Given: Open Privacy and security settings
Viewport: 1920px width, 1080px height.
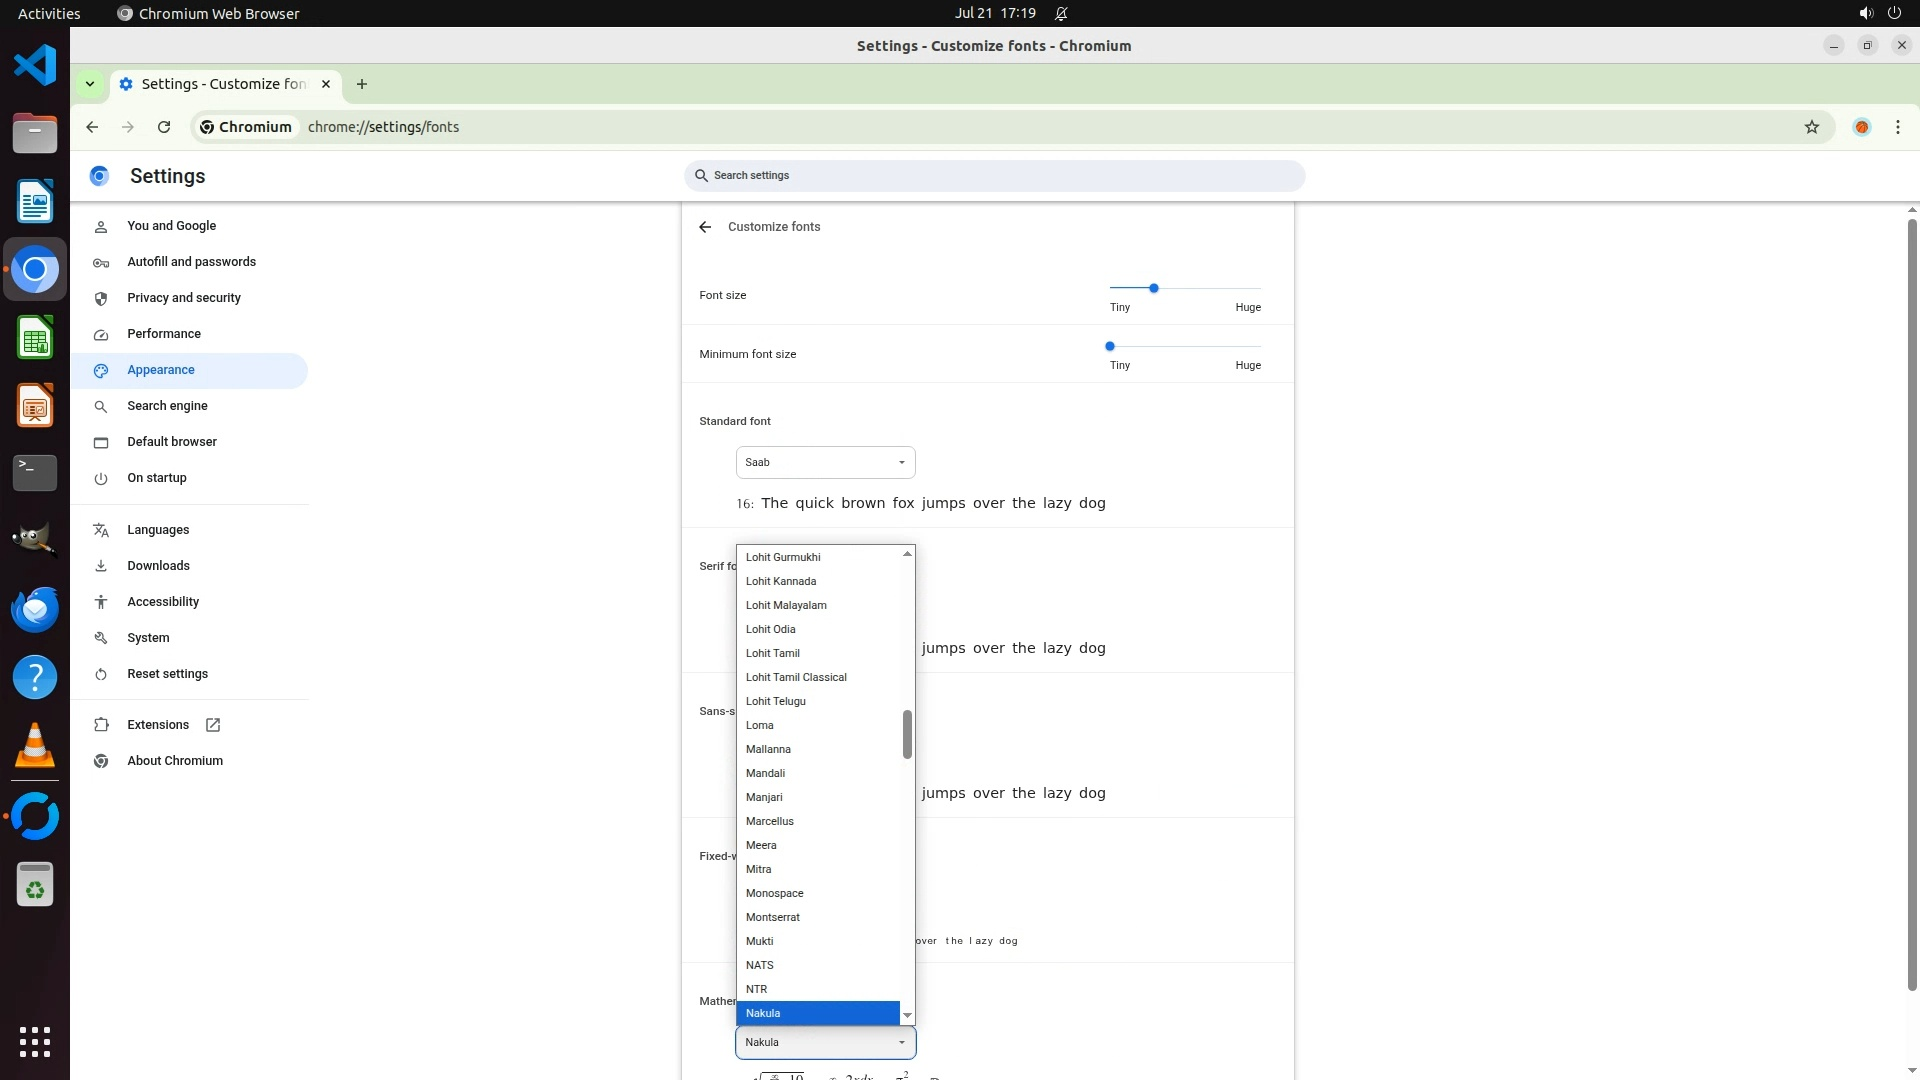Looking at the screenshot, I should click(184, 298).
